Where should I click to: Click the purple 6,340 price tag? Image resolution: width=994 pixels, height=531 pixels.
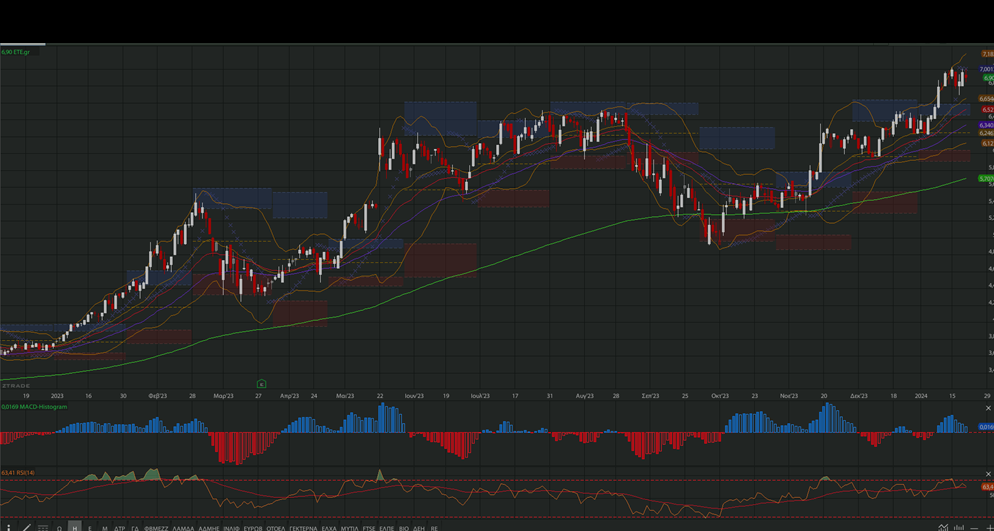[x=986, y=125]
